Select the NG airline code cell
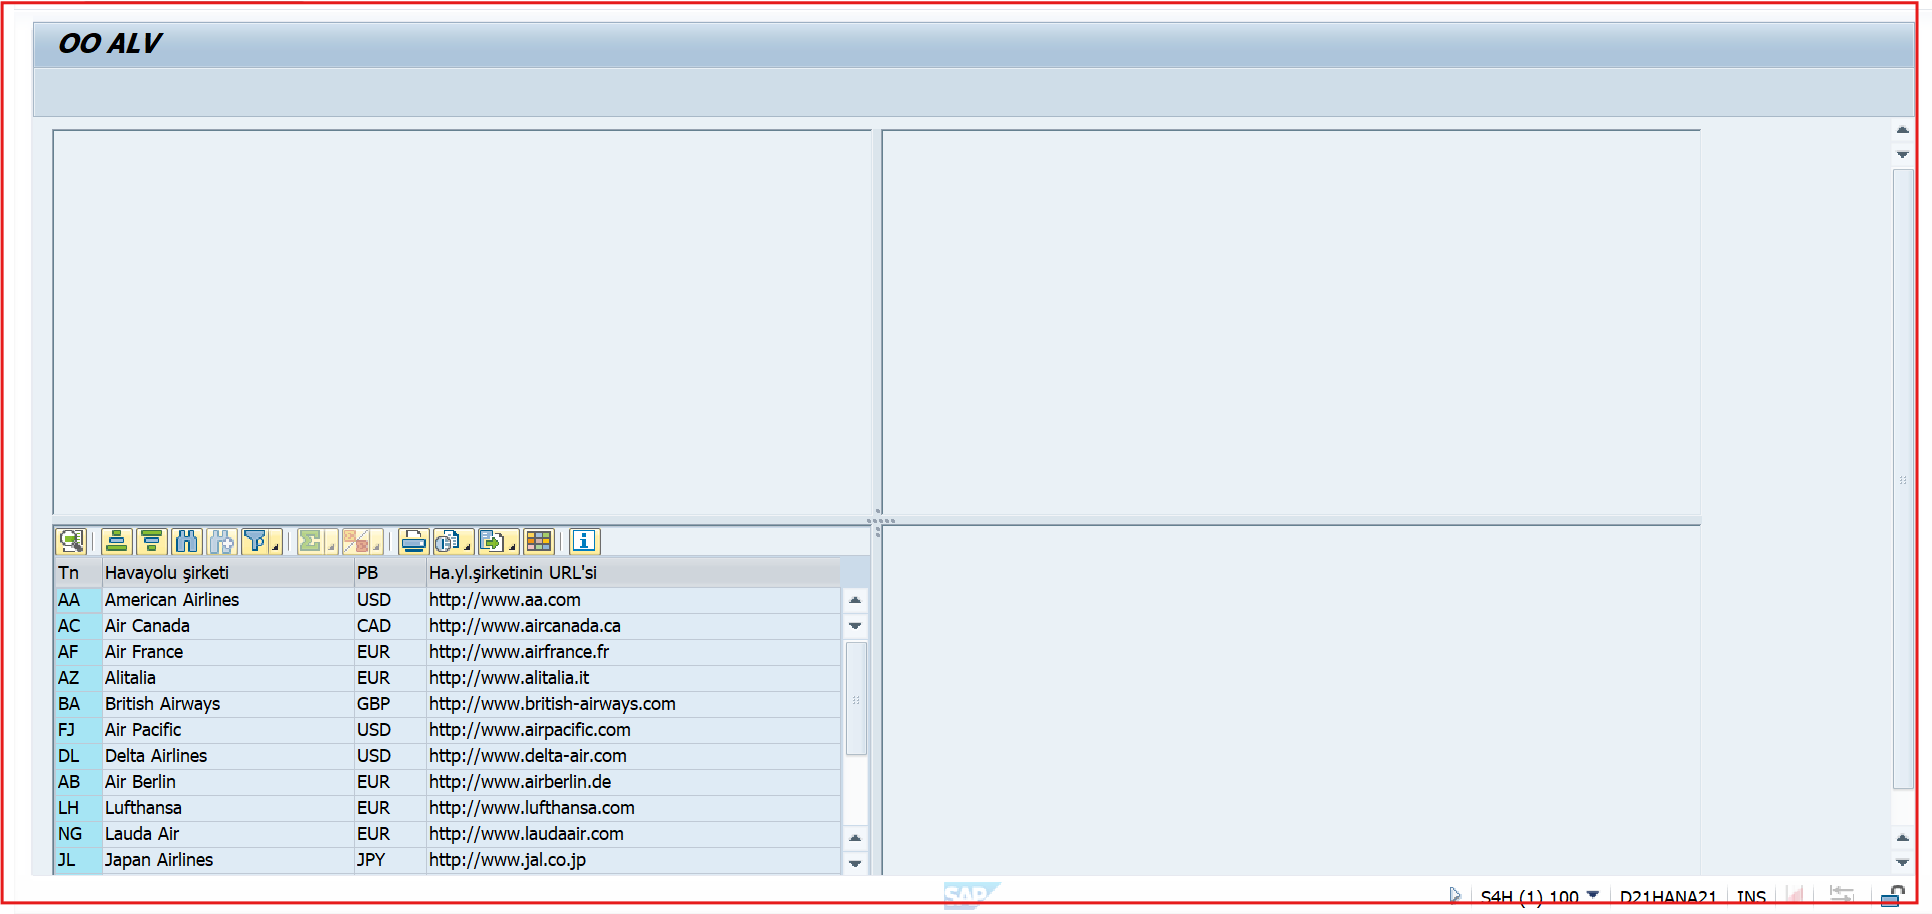The height and width of the screenshot is (914, 1932). point(78,834)
